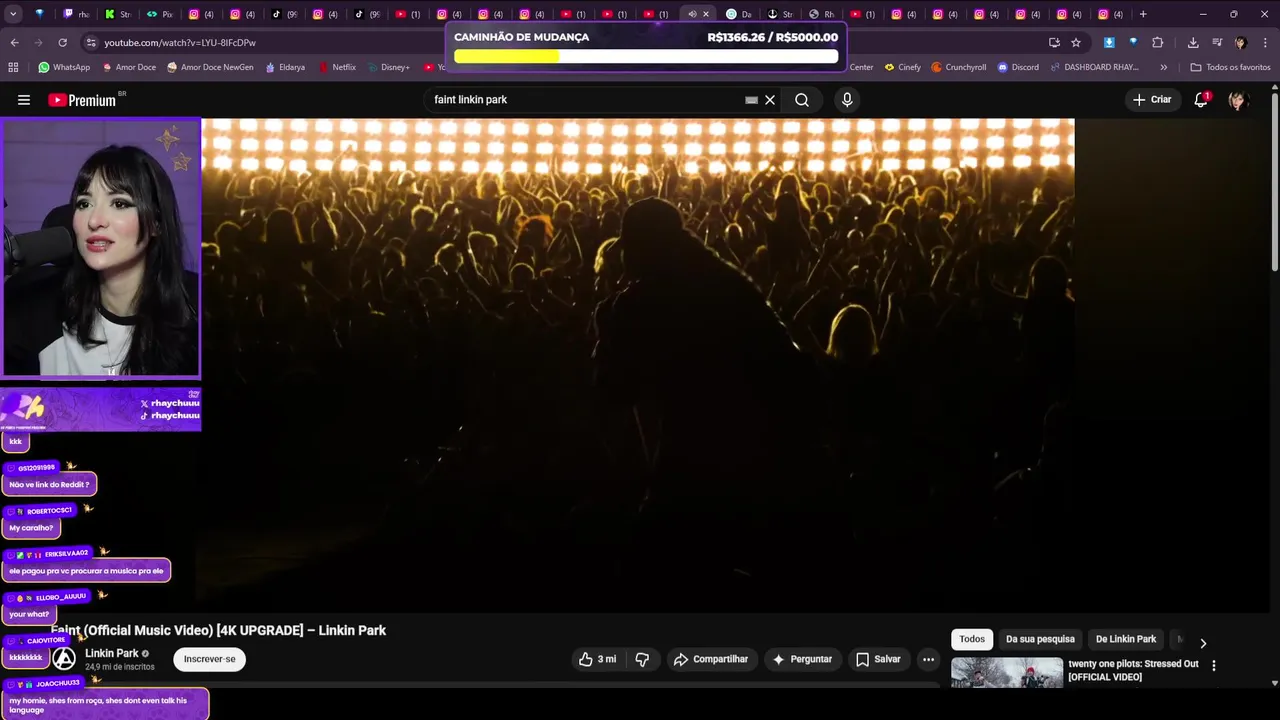Open the YouTube guide hamburger menu
This screenshot has width=1280, height=720.
[x=24, y=100]
